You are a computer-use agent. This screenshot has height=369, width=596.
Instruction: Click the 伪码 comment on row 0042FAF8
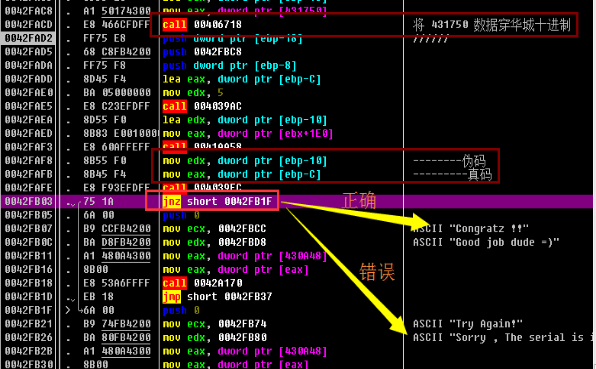coord(449,161)
